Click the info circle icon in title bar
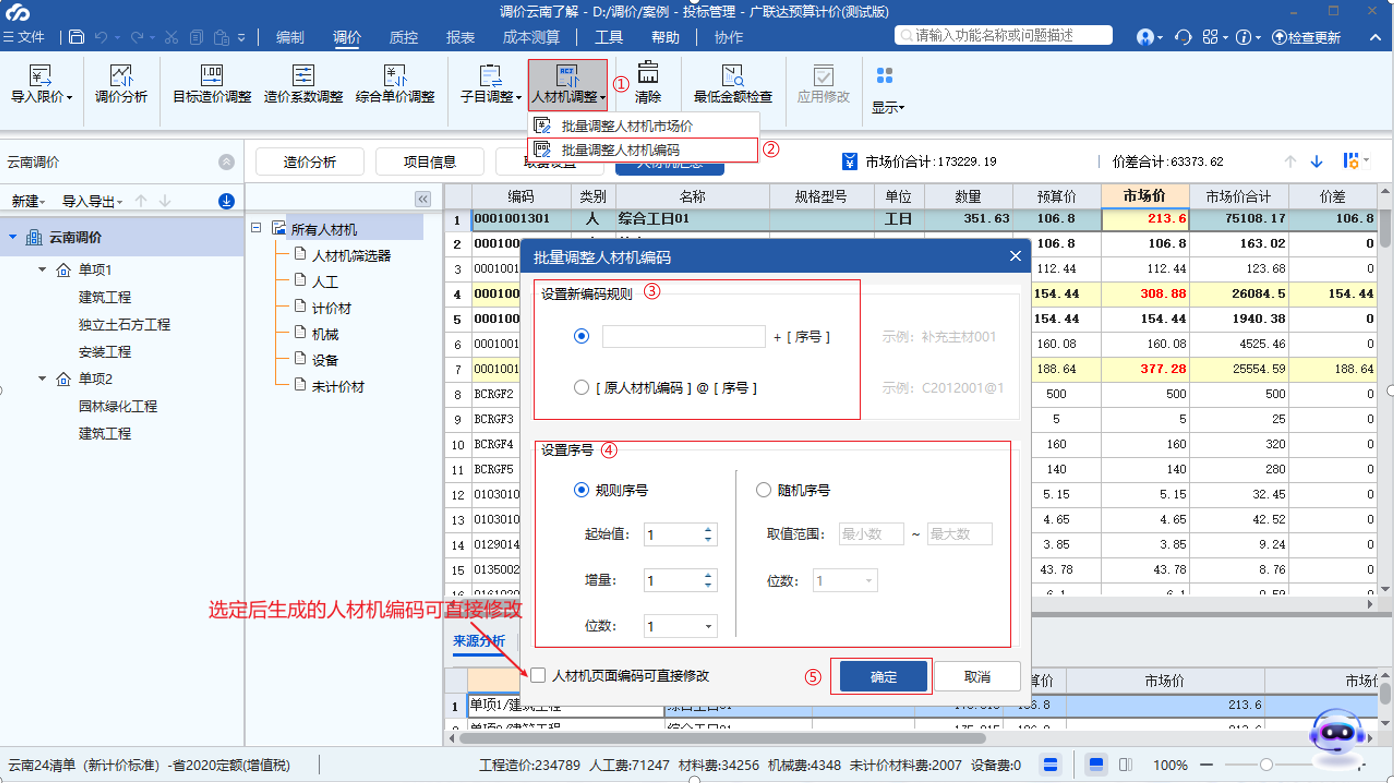This screenshot has width=1394, height=783. (x=1244, y=37)
